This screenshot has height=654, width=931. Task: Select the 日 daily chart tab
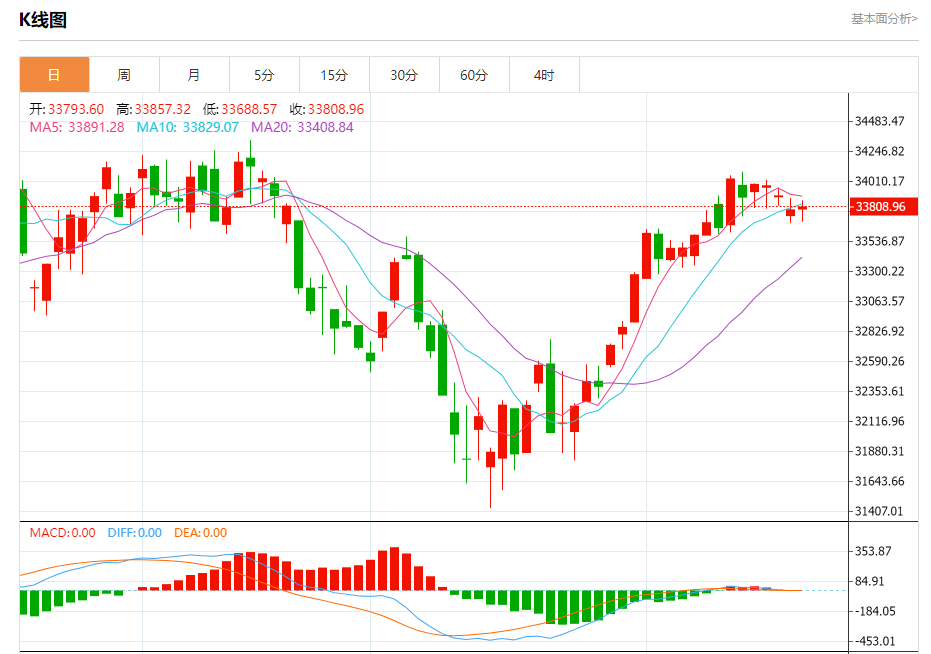pyautogui.click(x=54, y=75)
